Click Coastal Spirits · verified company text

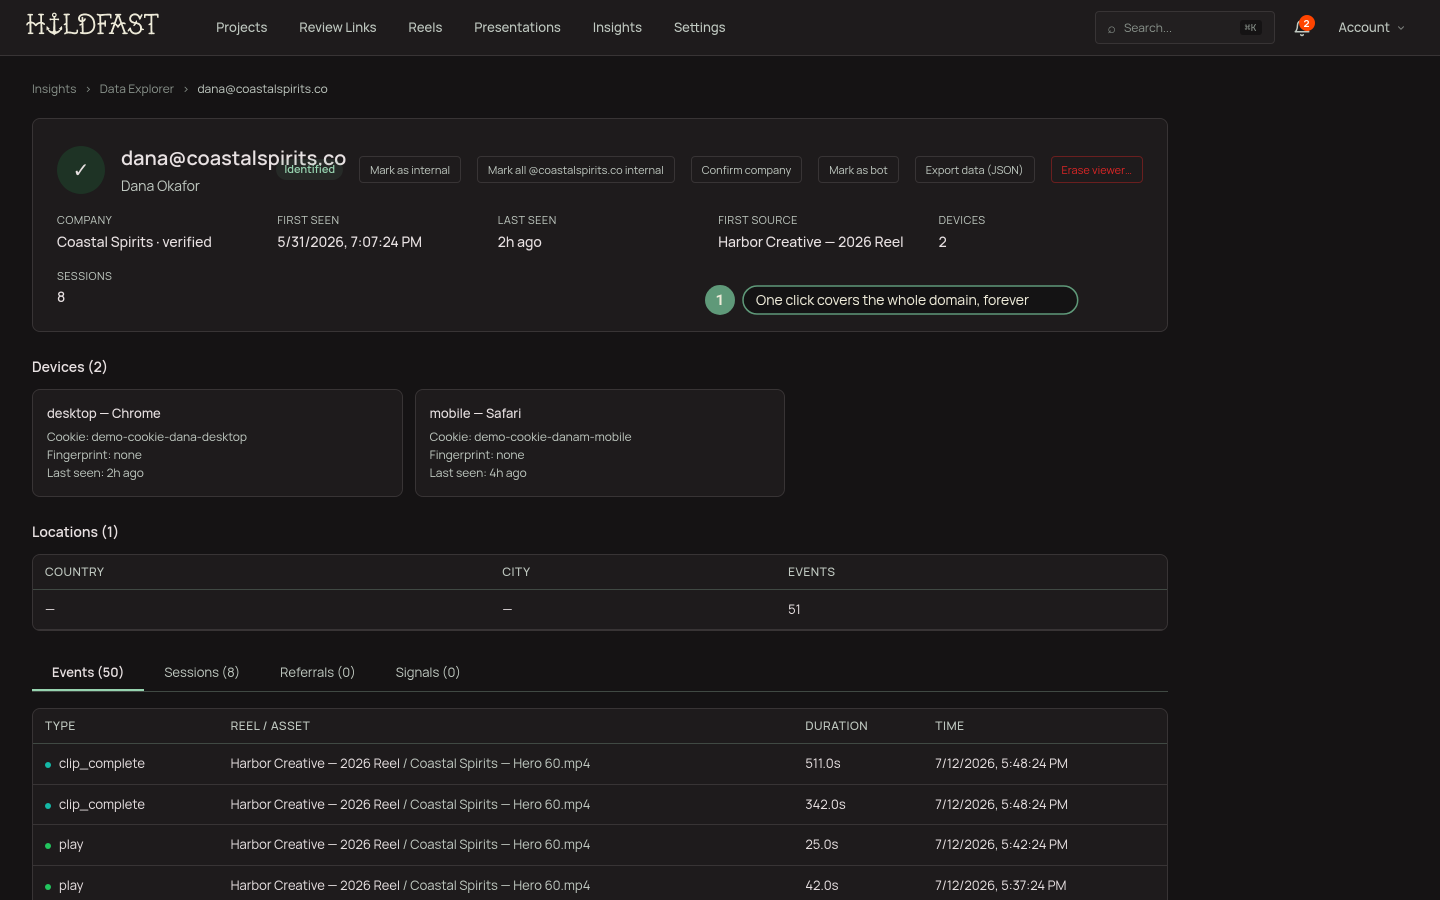click(x=134, y=242)
